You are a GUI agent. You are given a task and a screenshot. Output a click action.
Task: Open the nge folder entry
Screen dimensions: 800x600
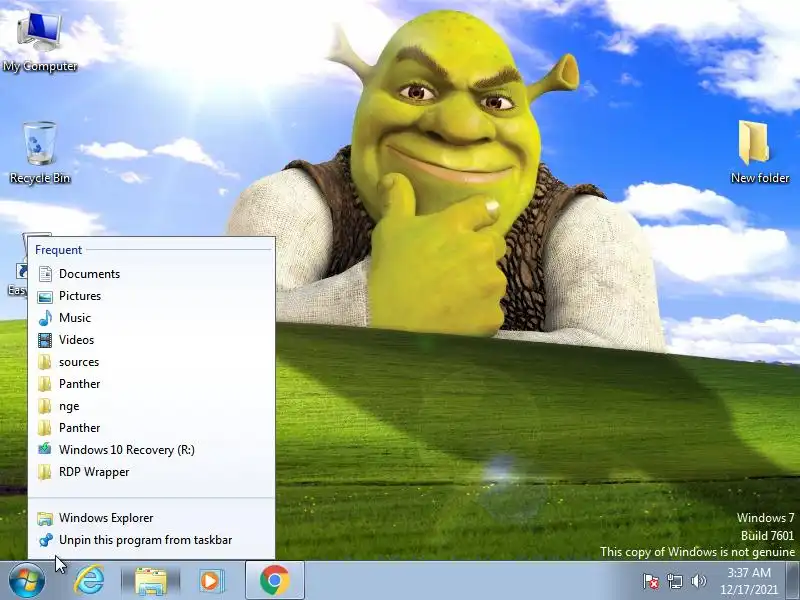[x=152, y=406]
